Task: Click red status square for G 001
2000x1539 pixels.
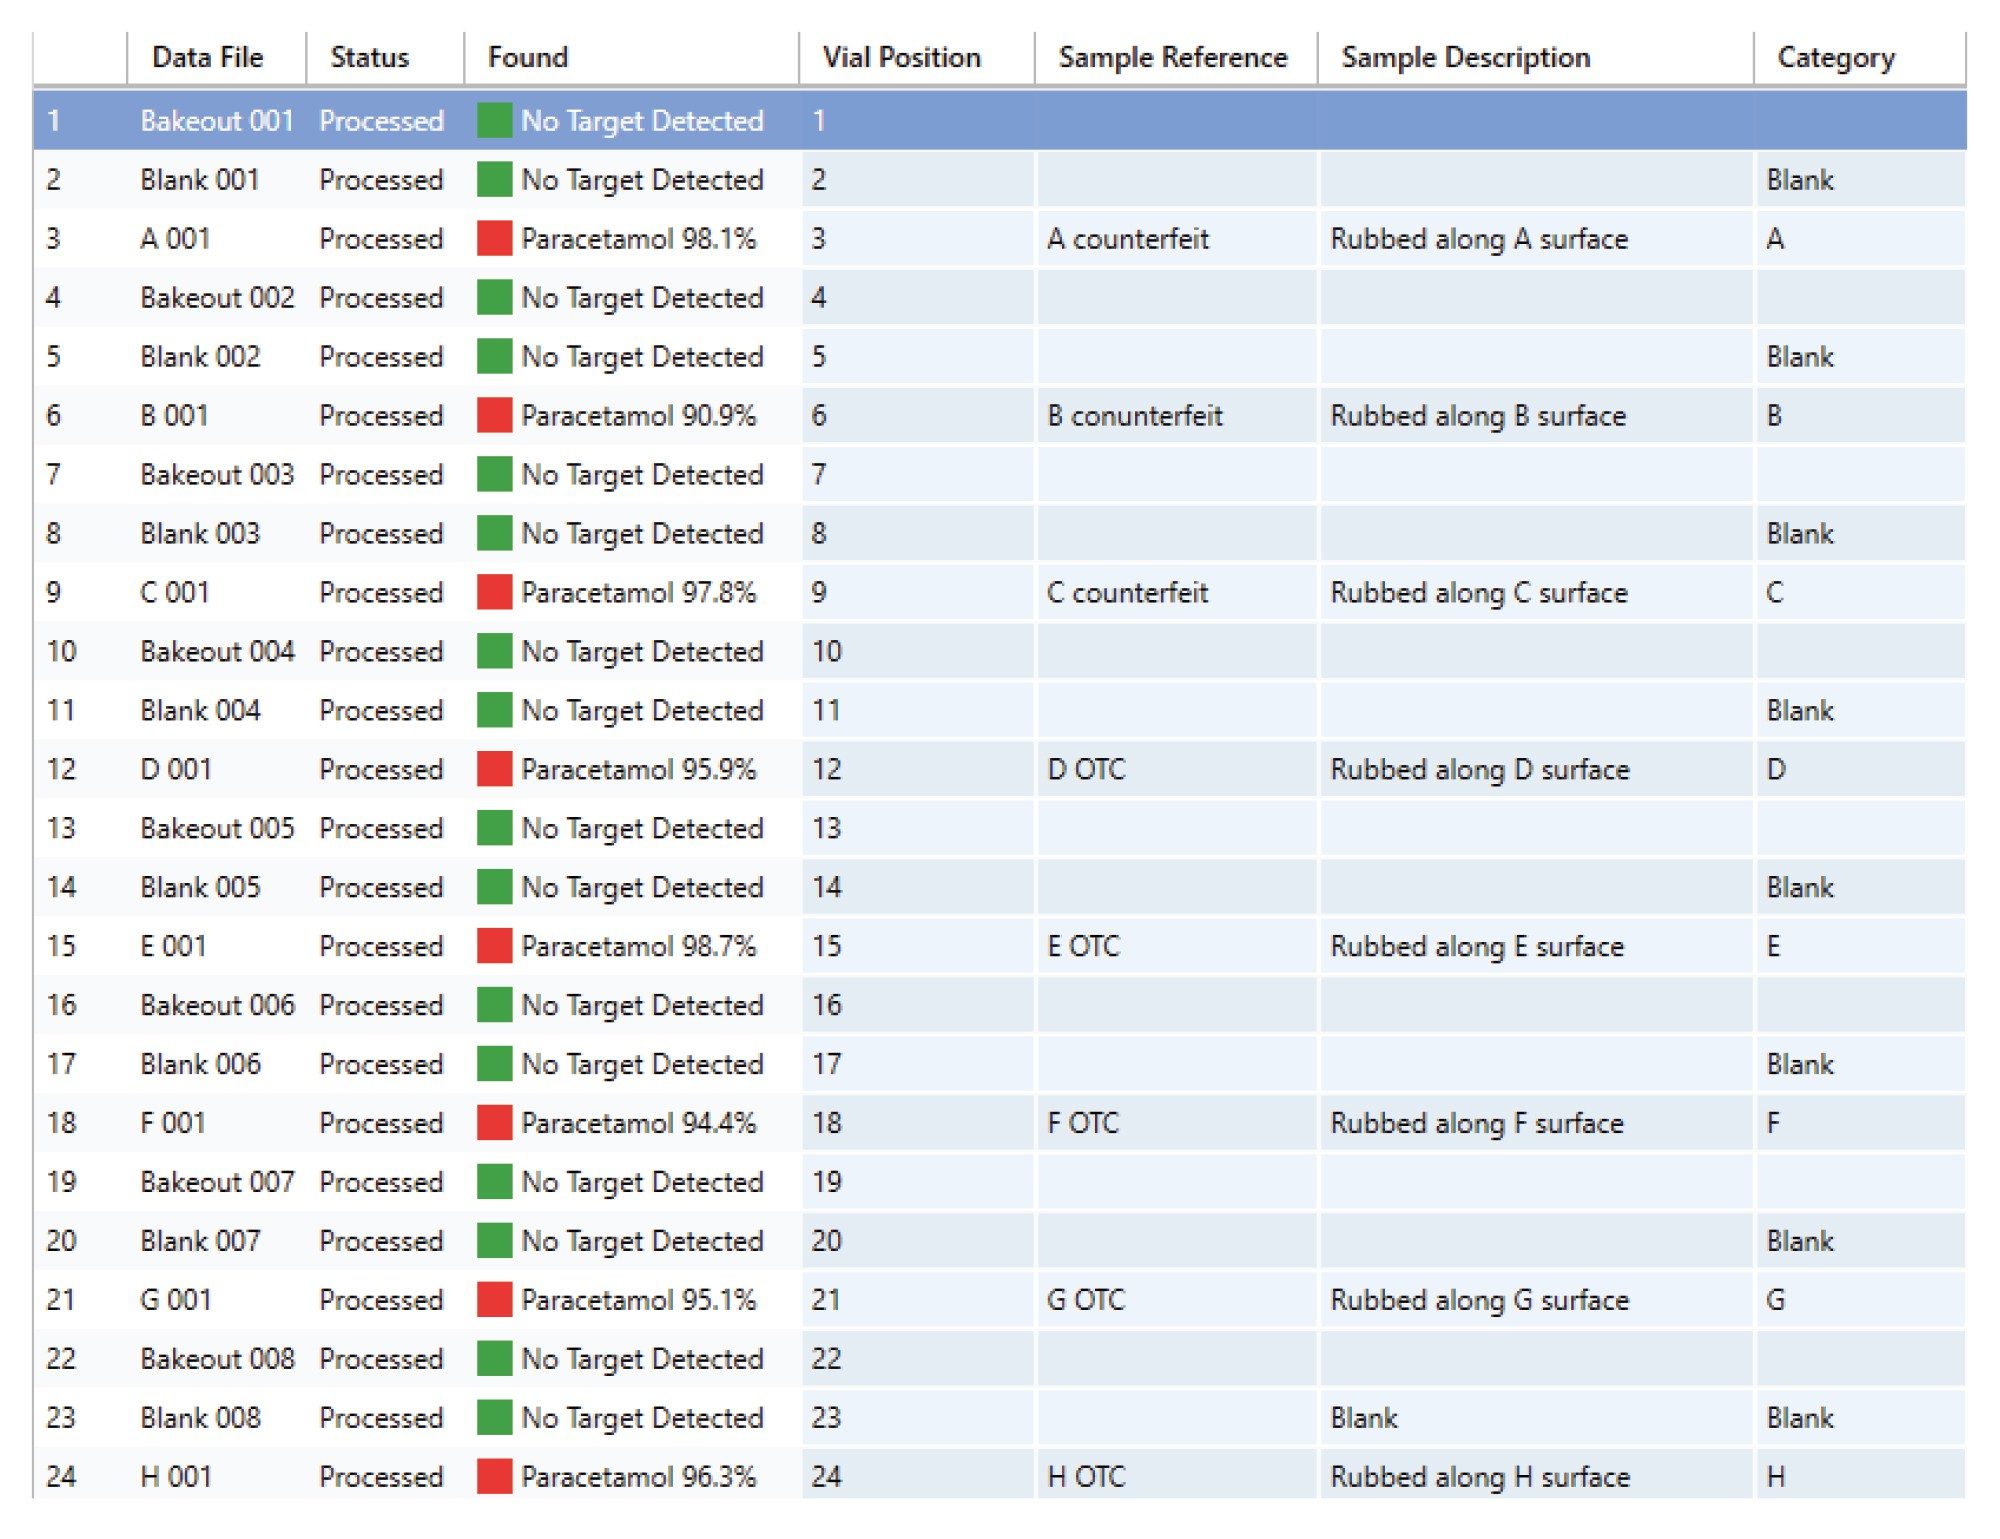Action: point(494,1300)
